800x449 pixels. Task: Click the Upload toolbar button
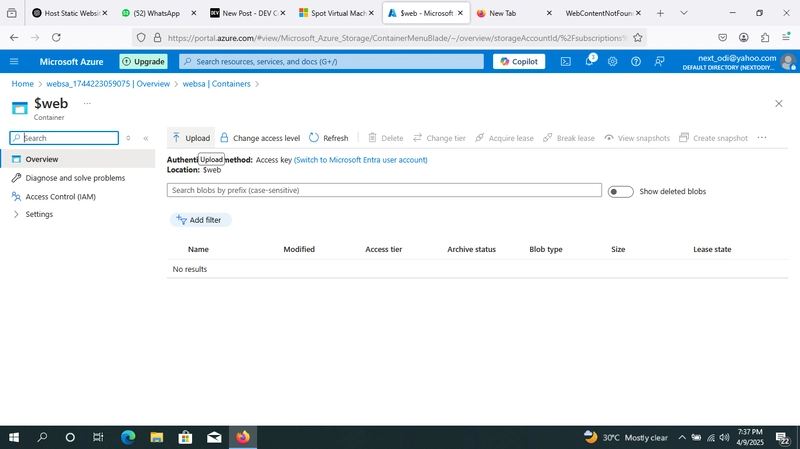(191, 138)
